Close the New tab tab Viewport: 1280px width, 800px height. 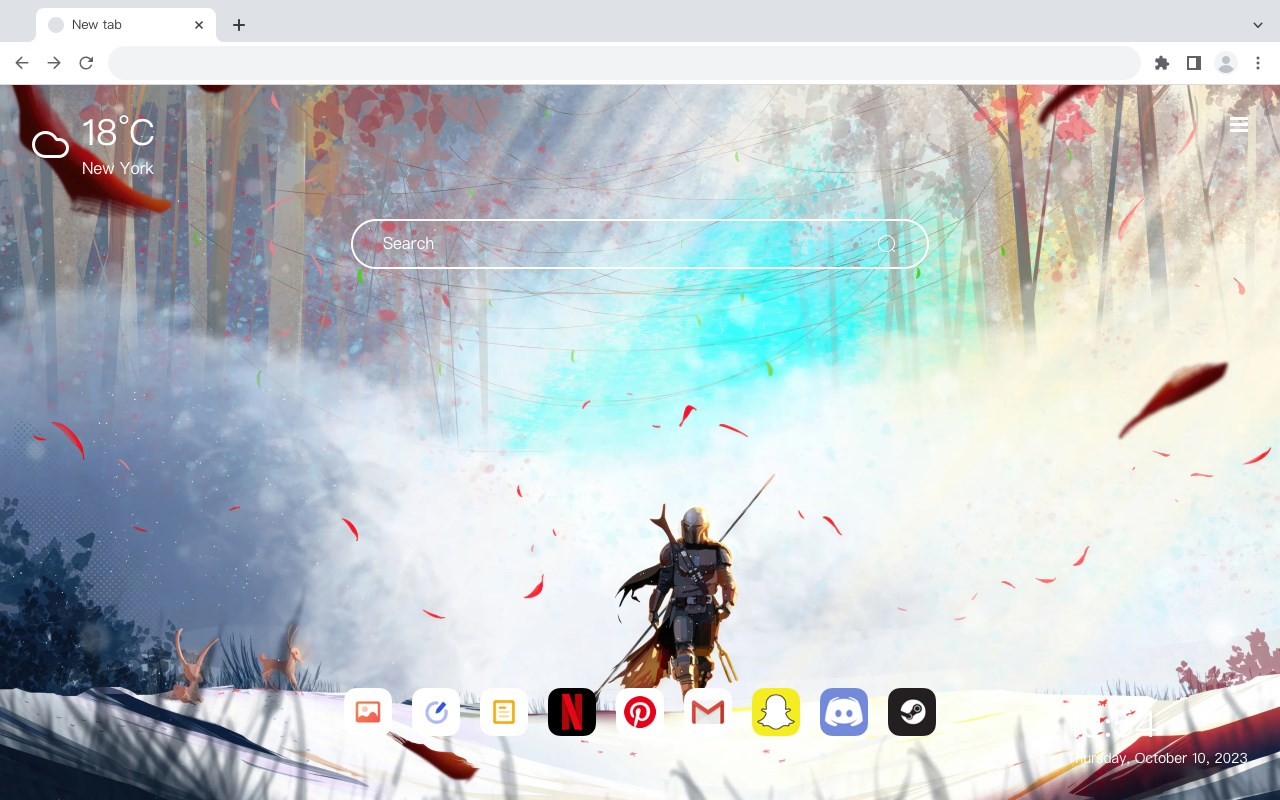click(199, 25)
